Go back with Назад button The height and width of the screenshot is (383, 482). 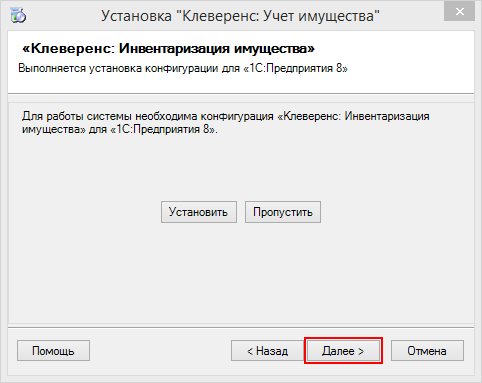pyautogui.click(x=267, y=350)
